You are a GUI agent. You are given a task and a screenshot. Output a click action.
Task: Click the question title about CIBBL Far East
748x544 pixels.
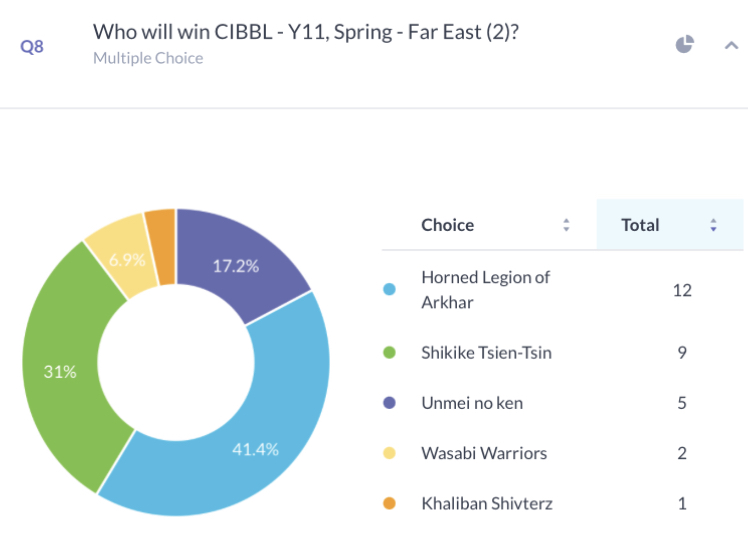click(x=305, y=32)
